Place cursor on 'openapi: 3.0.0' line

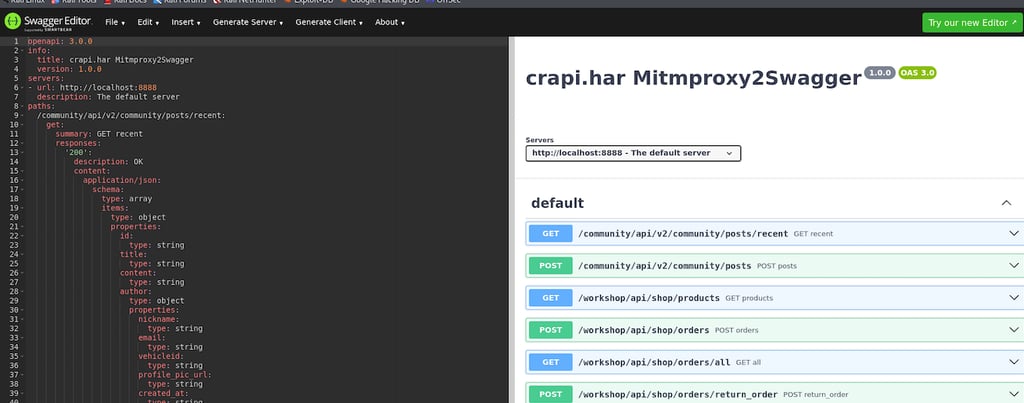tap(60, 41)
